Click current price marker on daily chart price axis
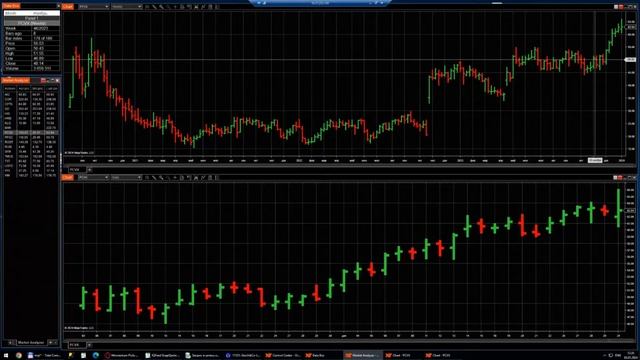Screen dimensions: 640x360 click(630, 211)
